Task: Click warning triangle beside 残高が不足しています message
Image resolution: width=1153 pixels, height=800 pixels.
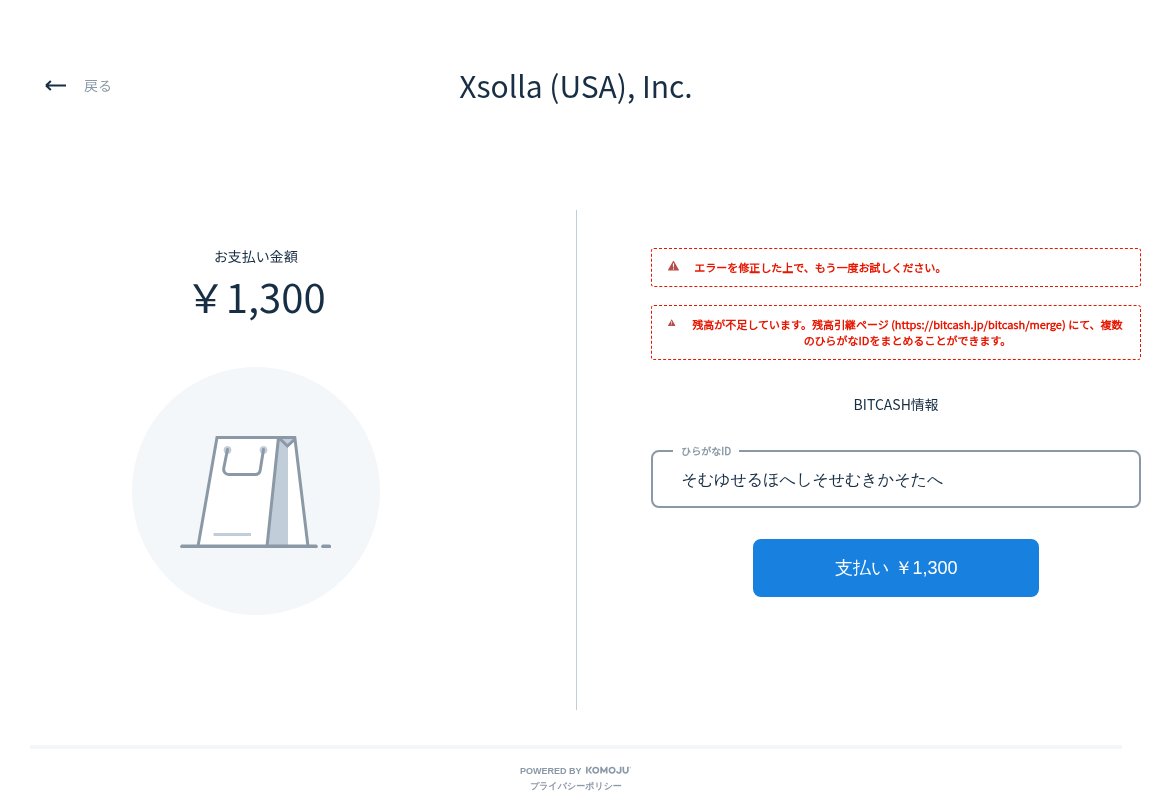Action: [x=672, y=324]
